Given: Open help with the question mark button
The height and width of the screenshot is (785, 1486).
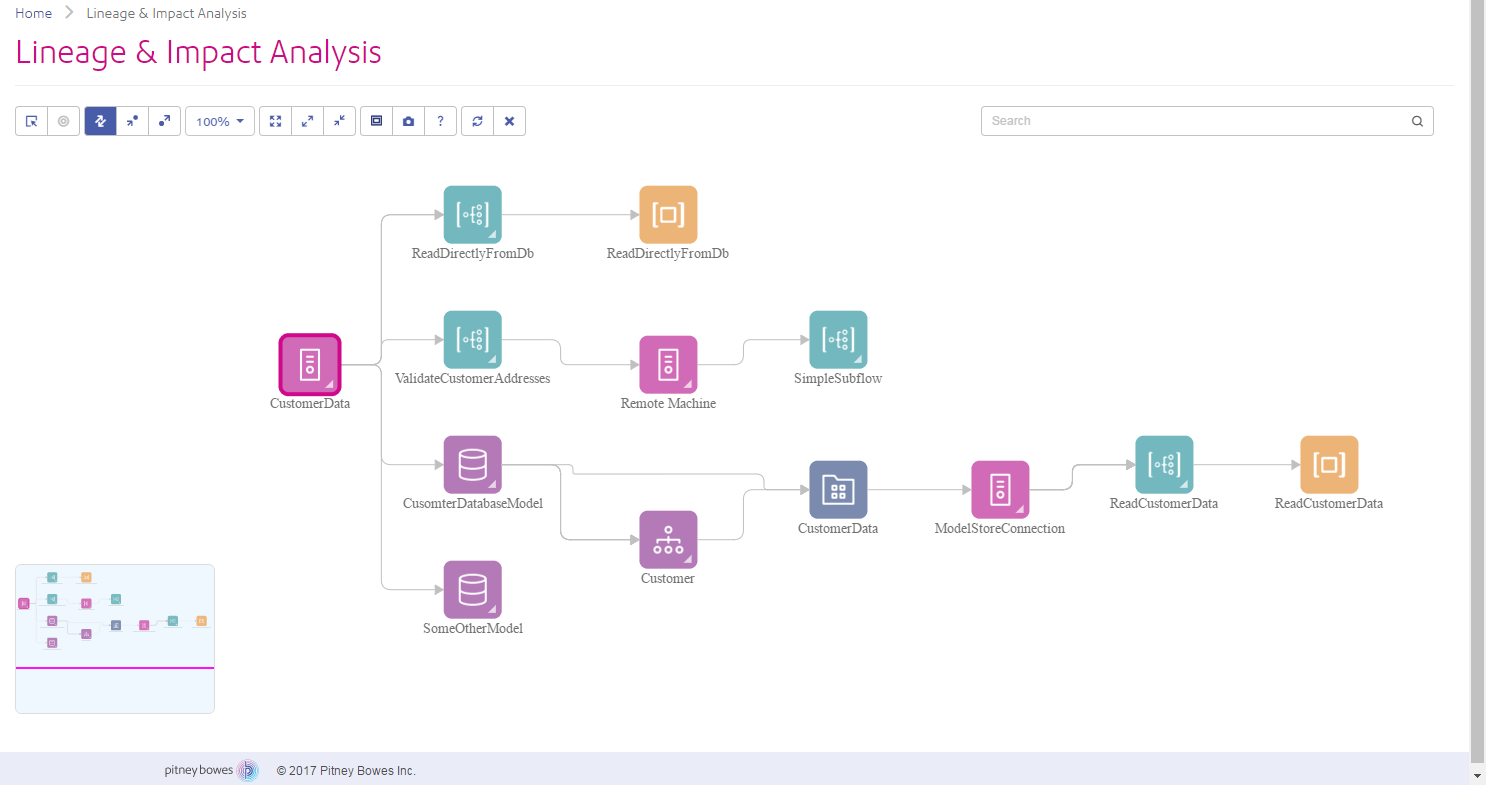Looking at the screenshot, I should [440, 121].
